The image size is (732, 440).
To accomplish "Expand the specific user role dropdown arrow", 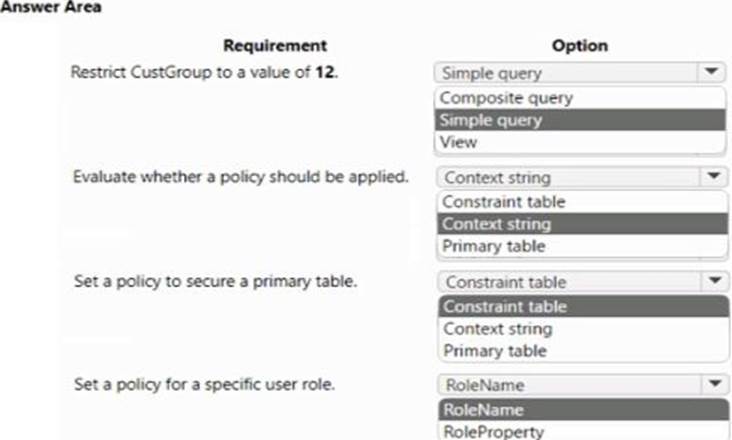I will tap(715, 384).
